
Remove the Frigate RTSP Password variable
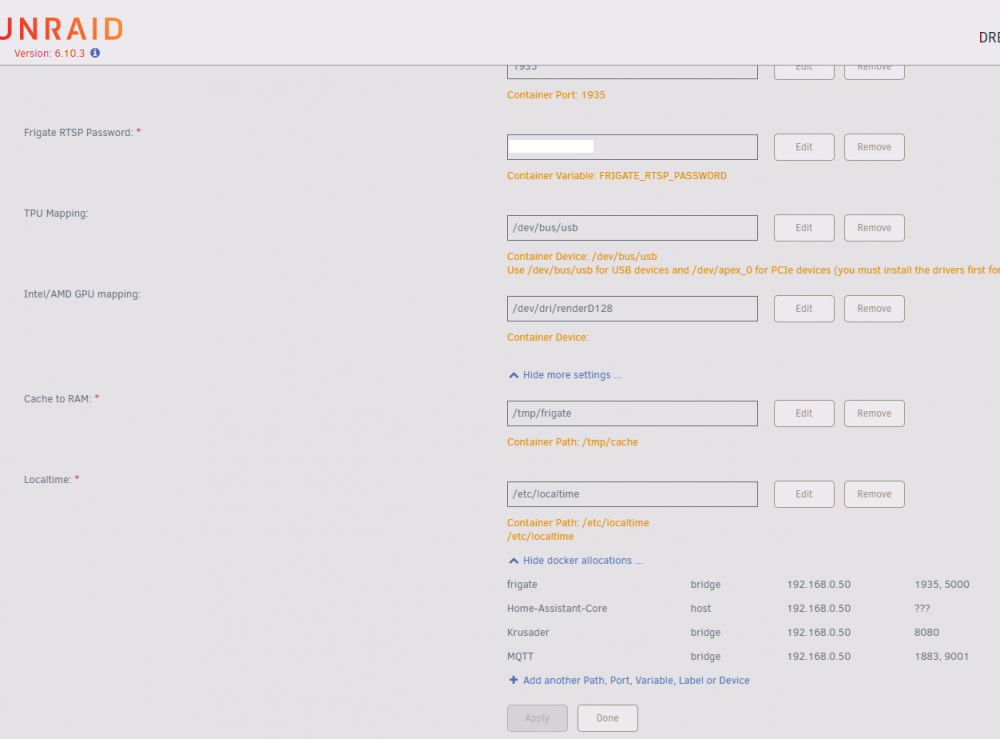click(x=874, y=147)
